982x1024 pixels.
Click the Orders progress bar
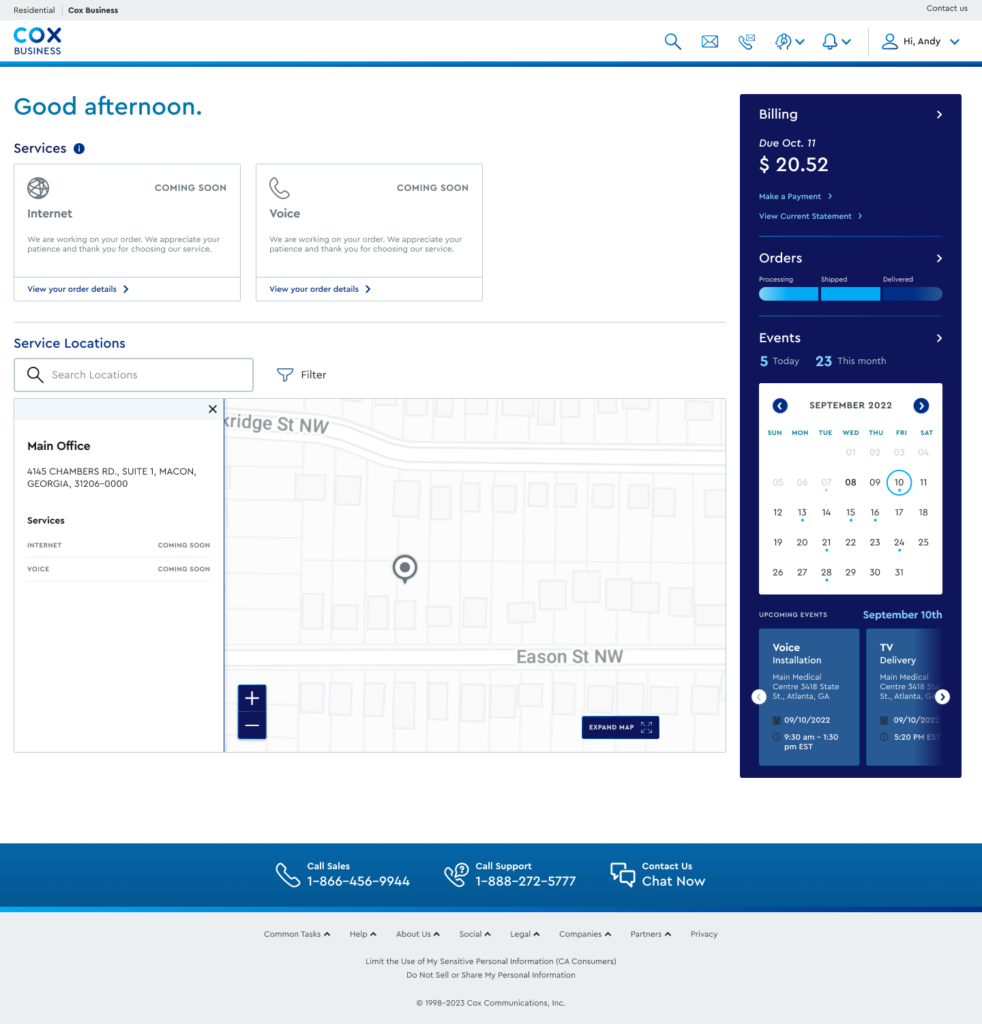click(850, 294)
